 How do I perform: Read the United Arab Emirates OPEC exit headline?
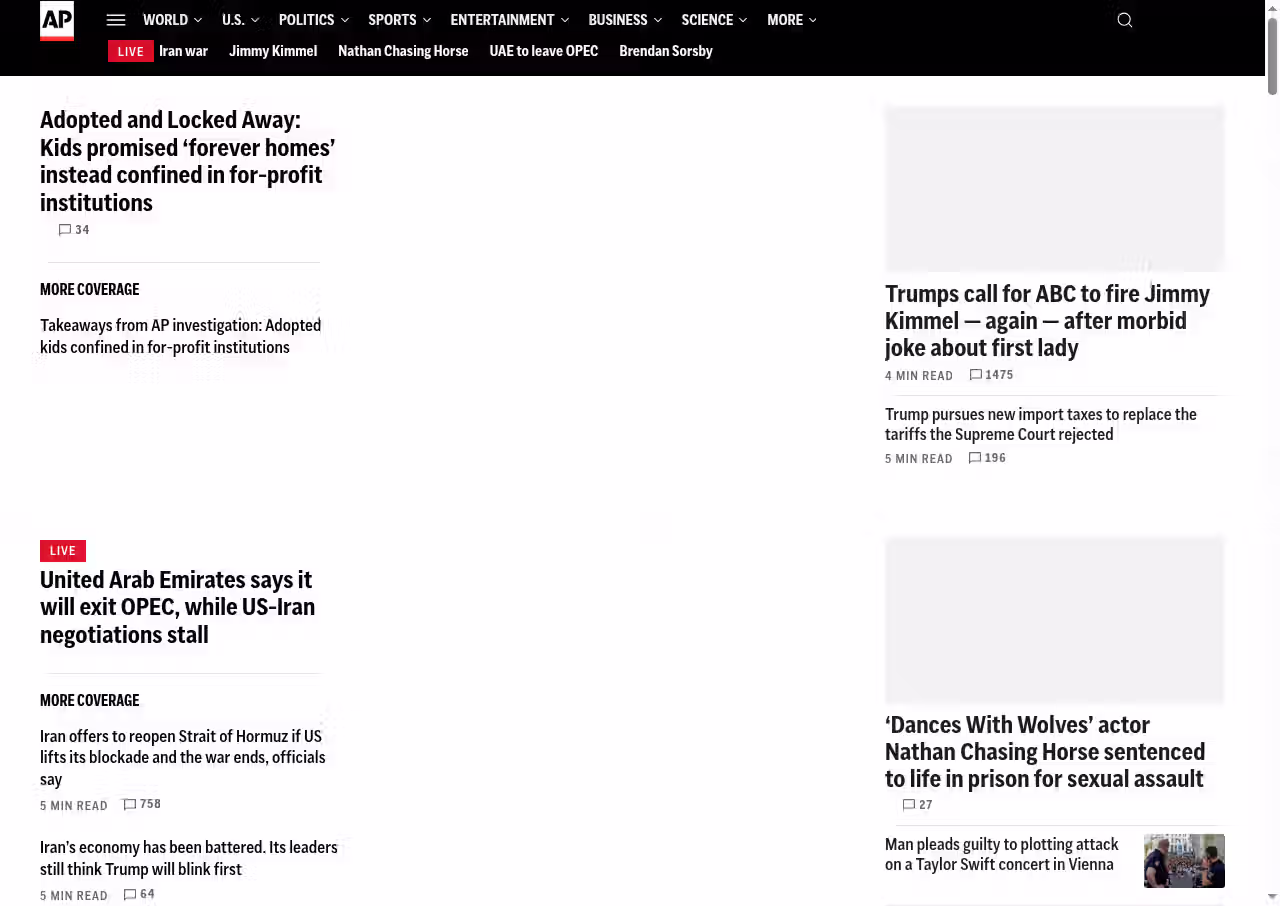coord(177,607)
